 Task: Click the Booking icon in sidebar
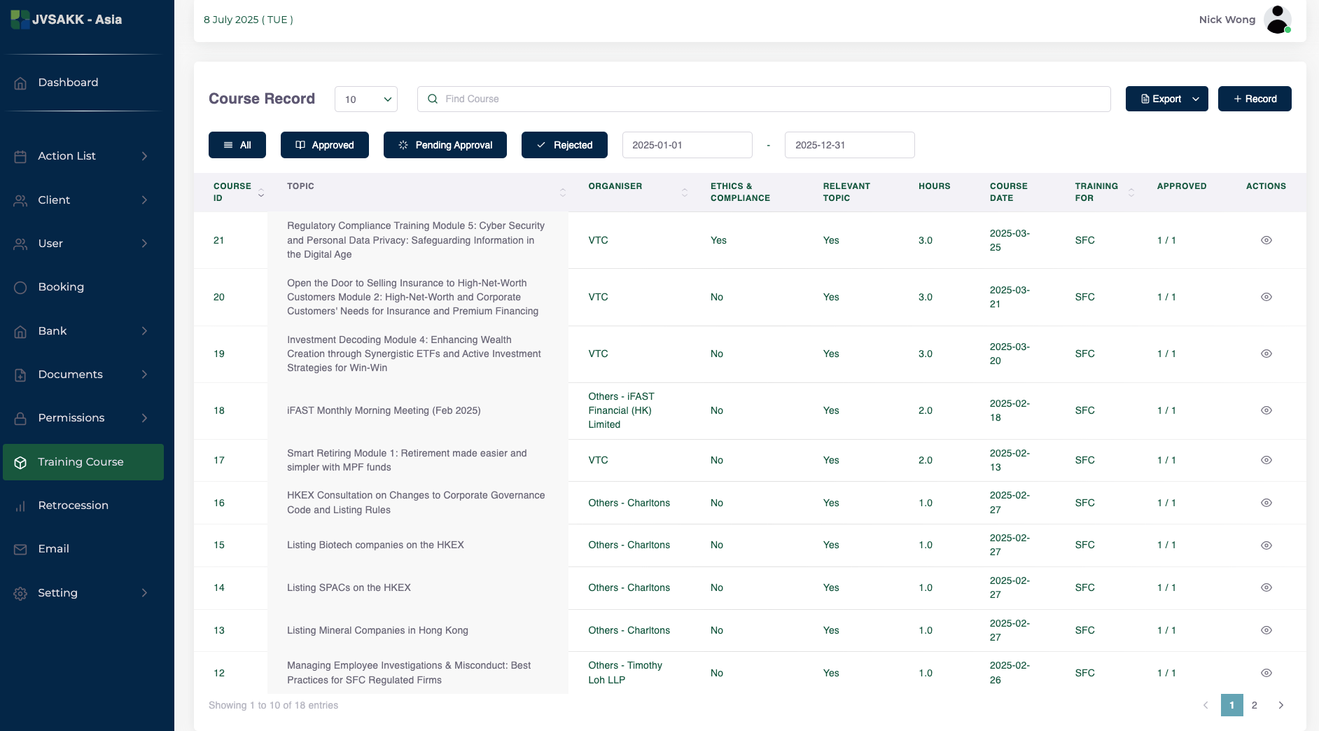click(x=20, y=287)
